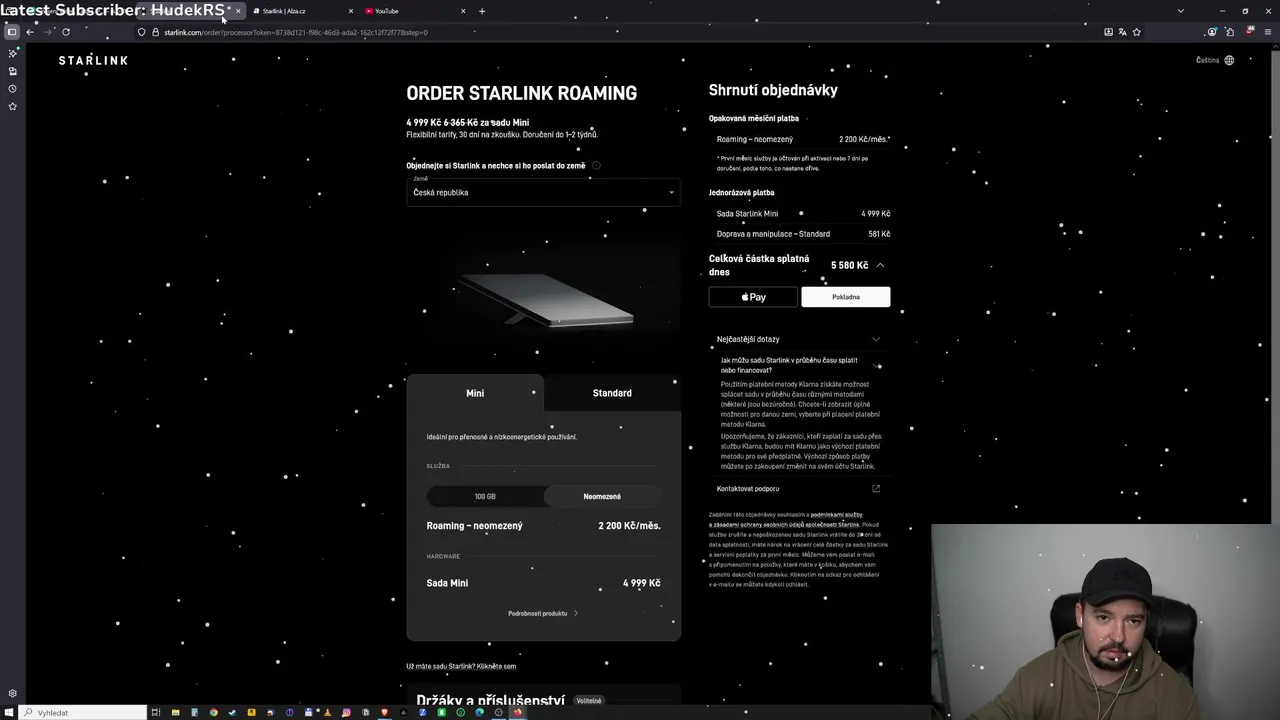Open the list-all-tabs dropdown arrow
The height and width of the screenshot is (720, 1280).
(x=1181, y=11)
